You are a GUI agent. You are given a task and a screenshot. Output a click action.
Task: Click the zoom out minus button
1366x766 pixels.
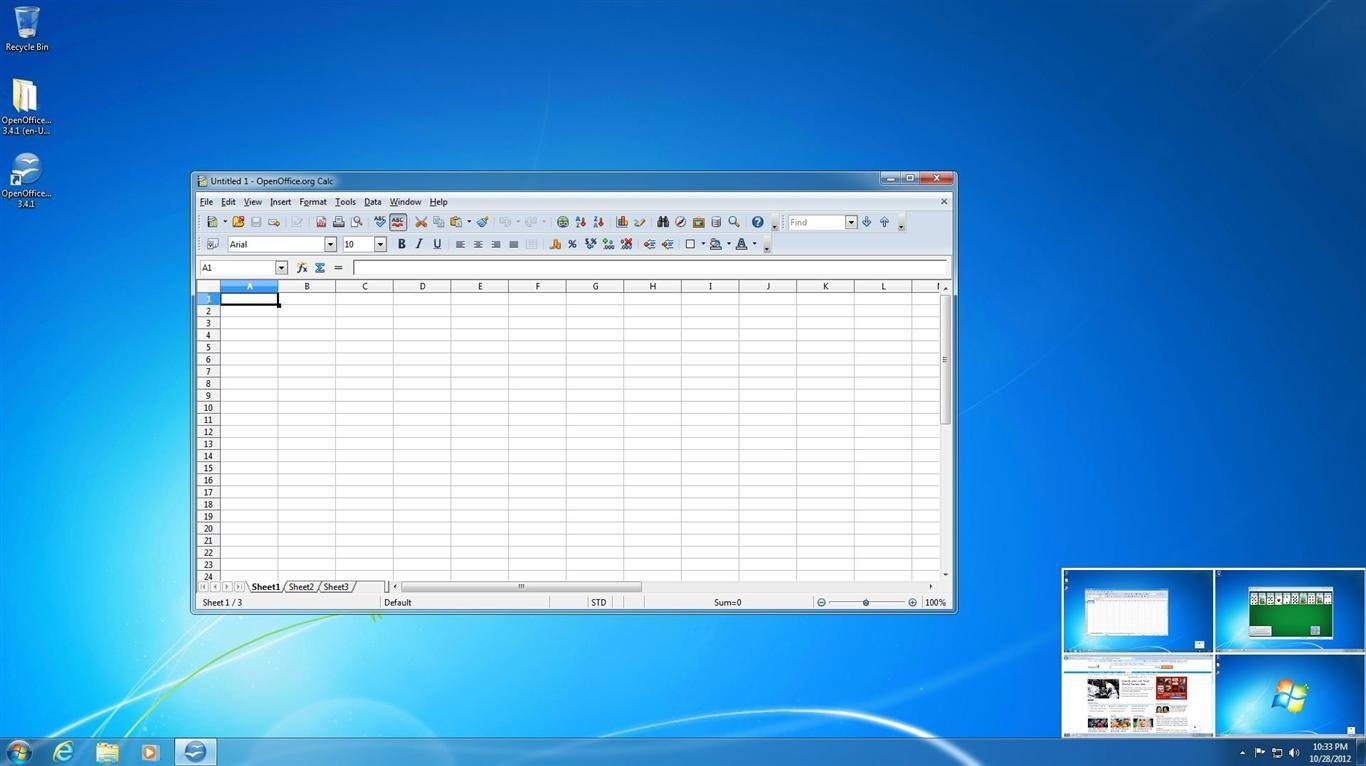pos(821,602)
